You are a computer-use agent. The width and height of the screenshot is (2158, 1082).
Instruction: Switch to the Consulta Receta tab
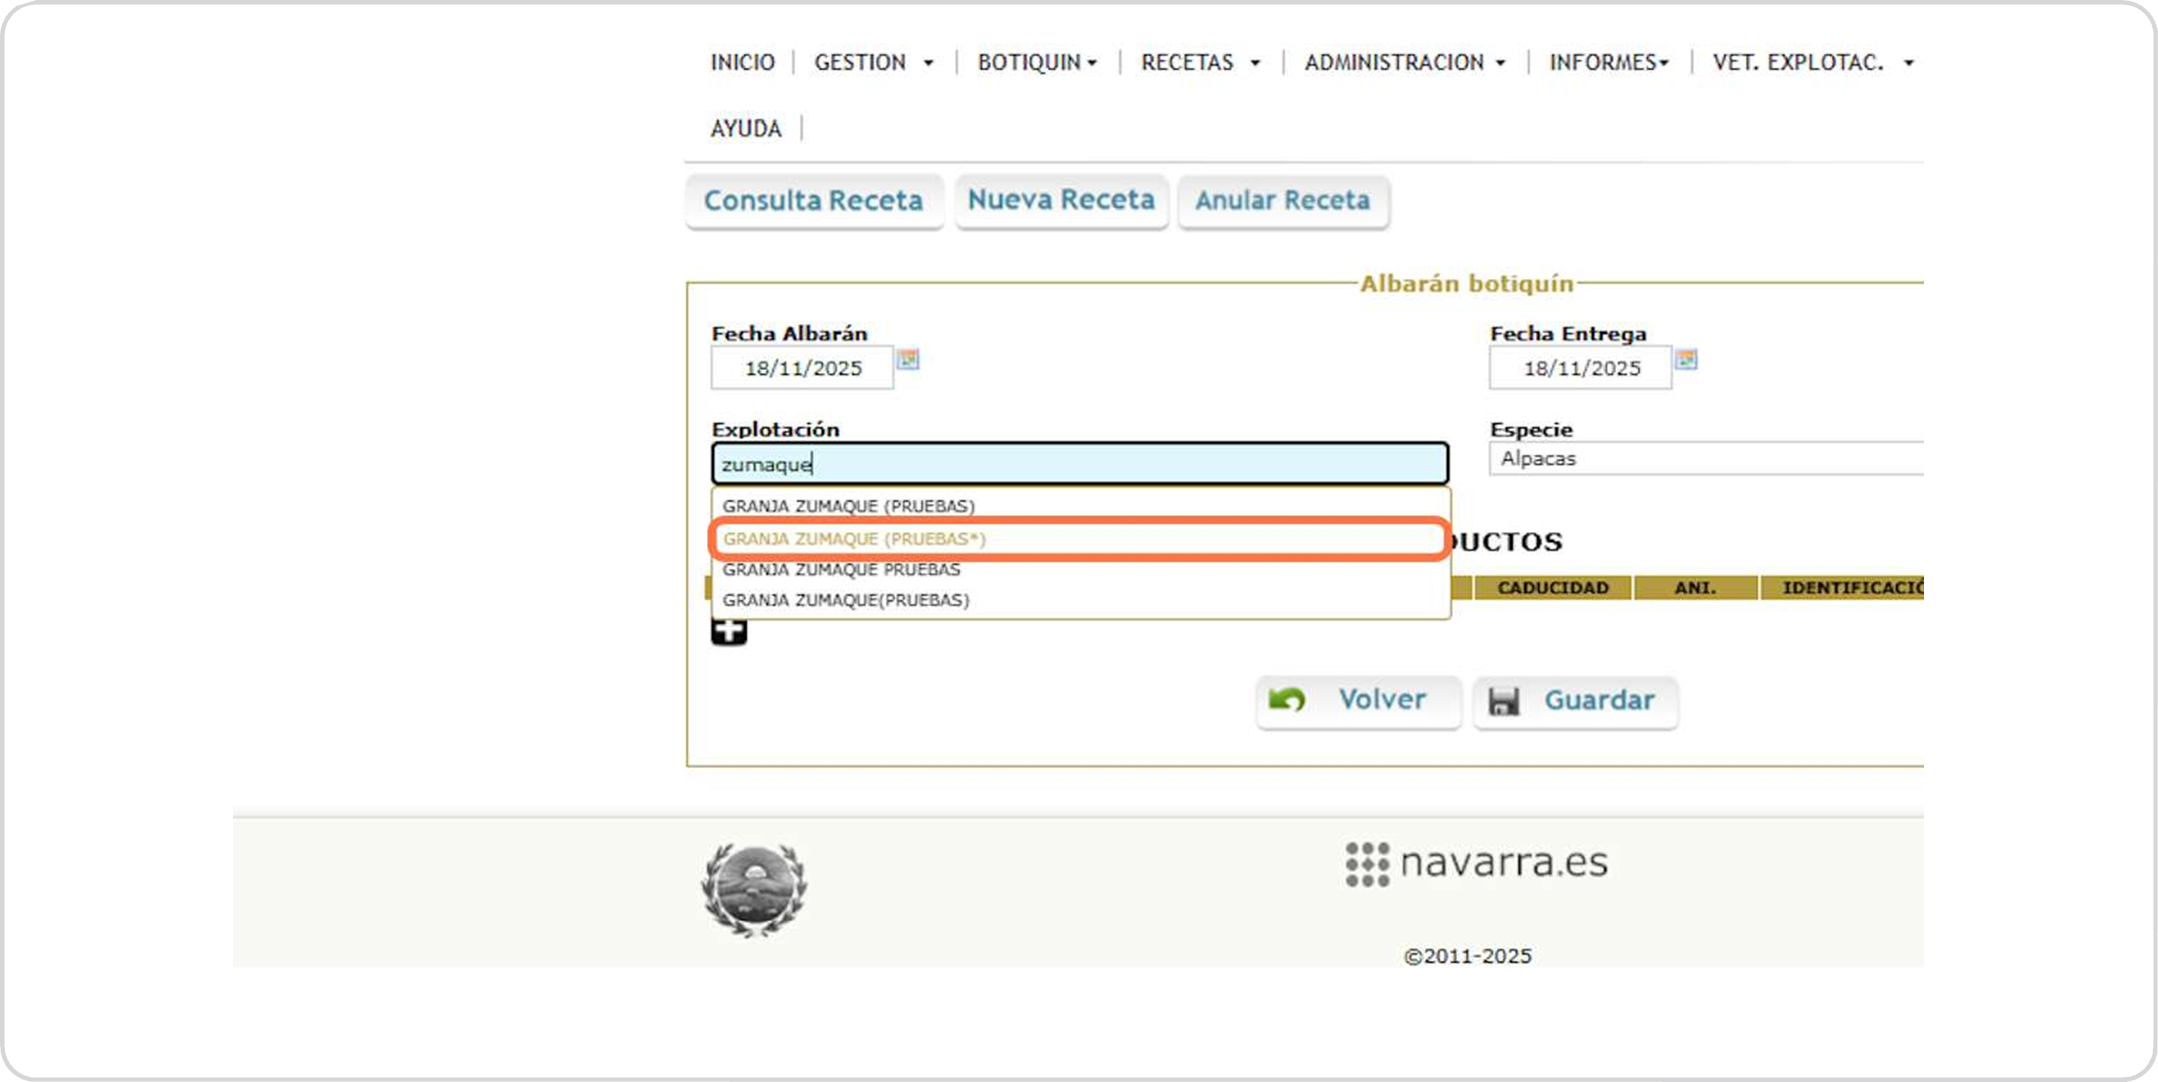pyautogui.click(x=813, y=201)
